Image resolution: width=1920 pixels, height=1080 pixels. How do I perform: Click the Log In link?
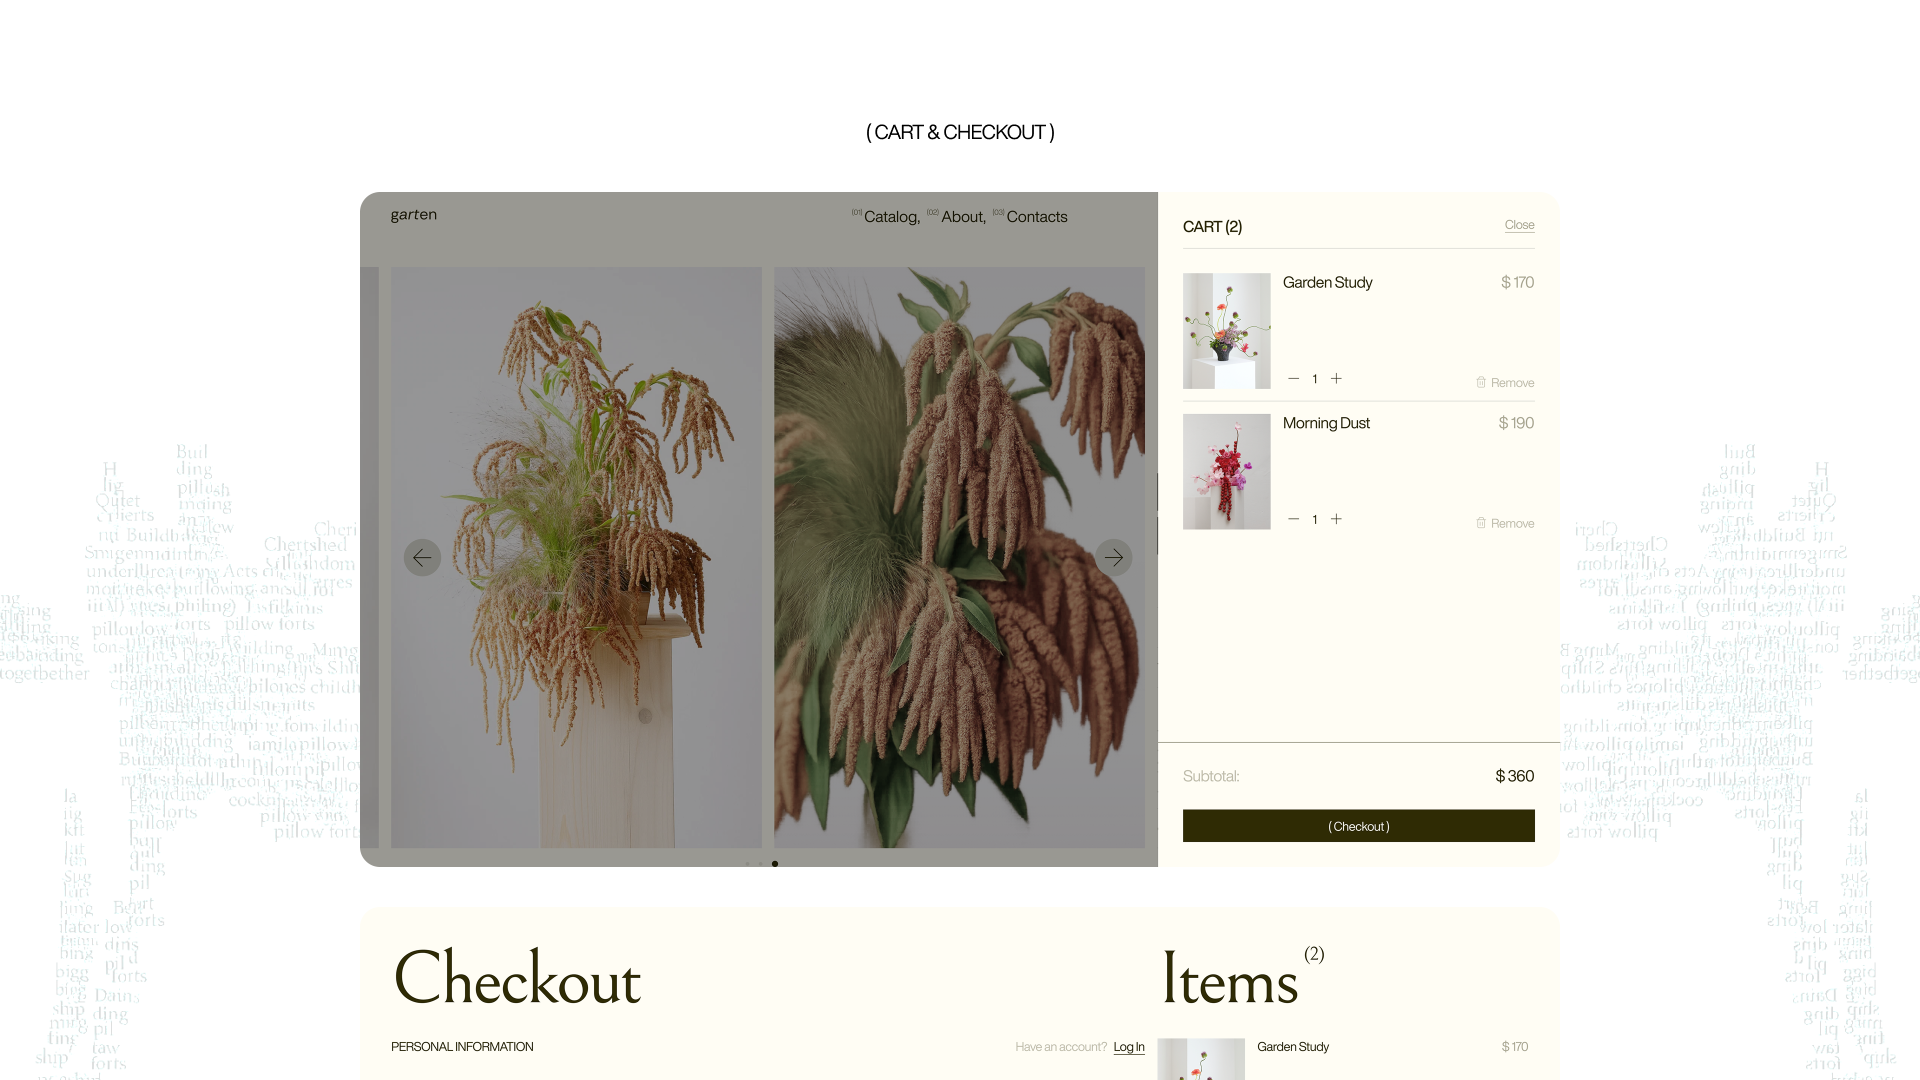1129,1046
